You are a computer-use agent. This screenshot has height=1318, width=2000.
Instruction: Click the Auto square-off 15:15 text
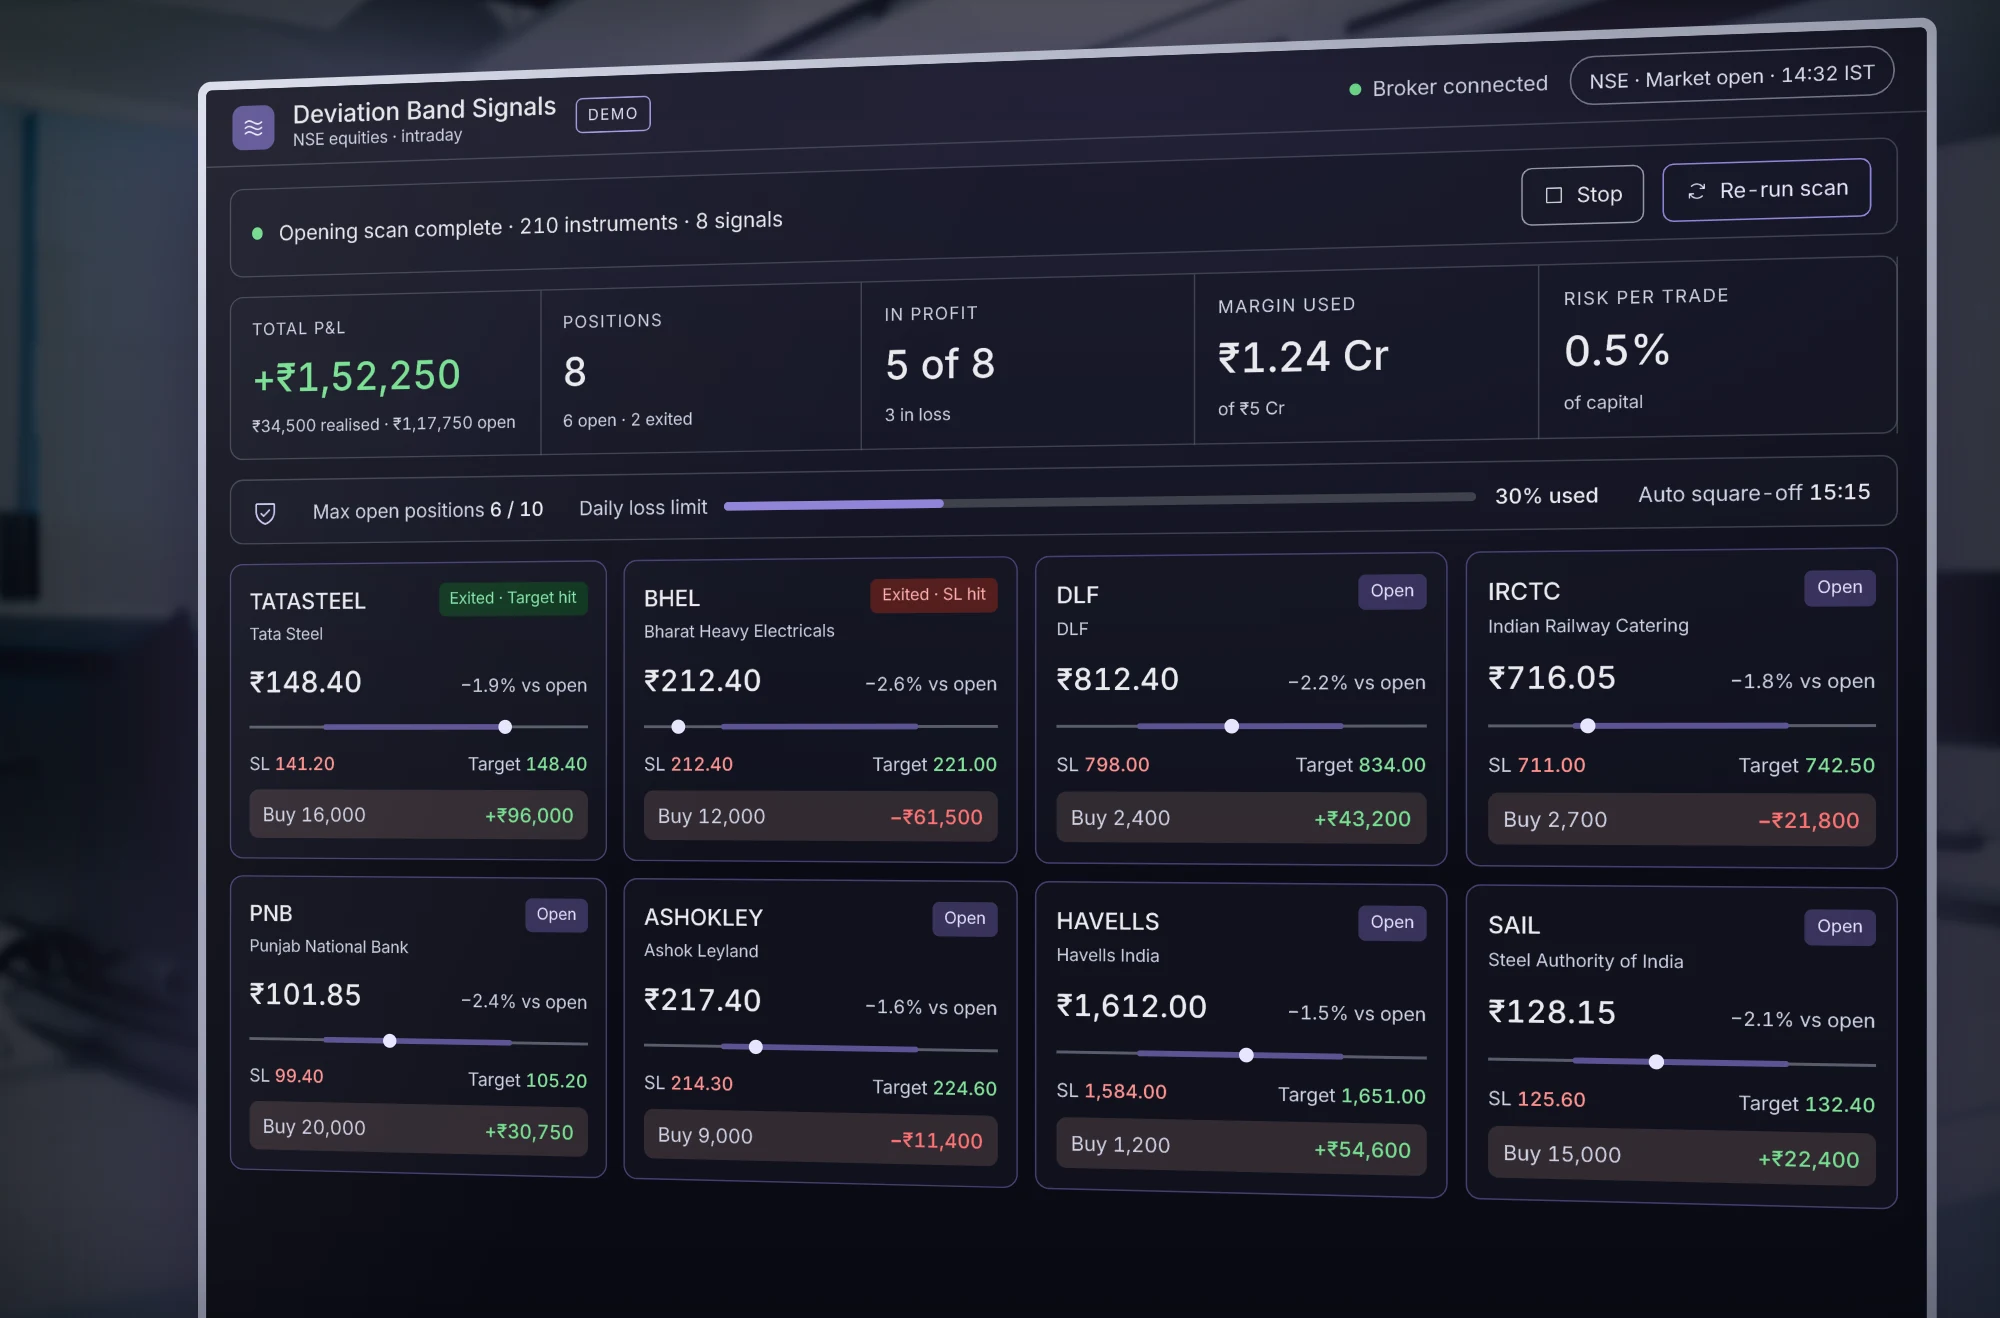1754,493
